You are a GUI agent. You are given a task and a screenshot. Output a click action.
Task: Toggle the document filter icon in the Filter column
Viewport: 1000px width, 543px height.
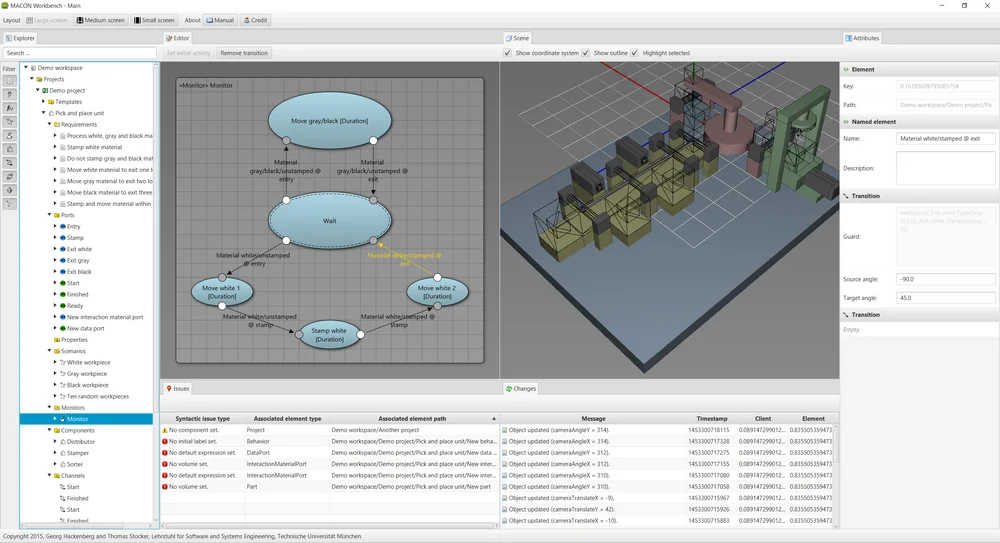[x=10, y=81]
